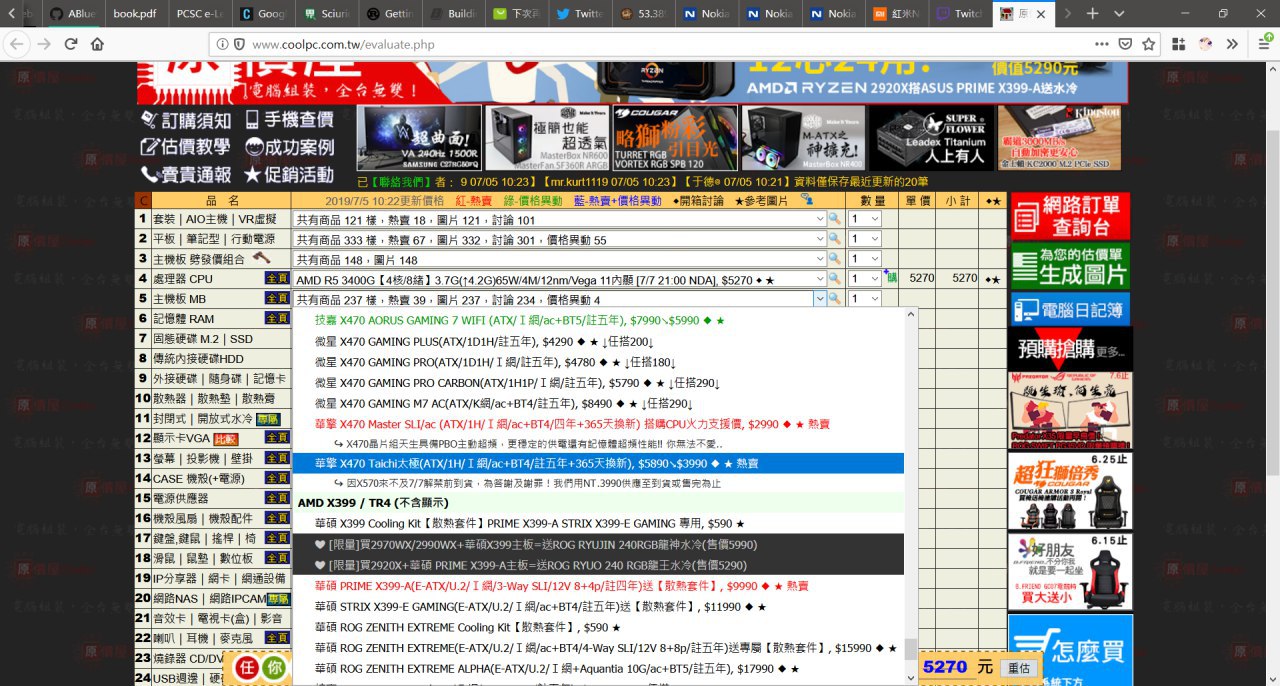The height and width of the screenshot is (686, 1280).
Task: Open a new browser tab
Action: click(x=1092, y=14)
